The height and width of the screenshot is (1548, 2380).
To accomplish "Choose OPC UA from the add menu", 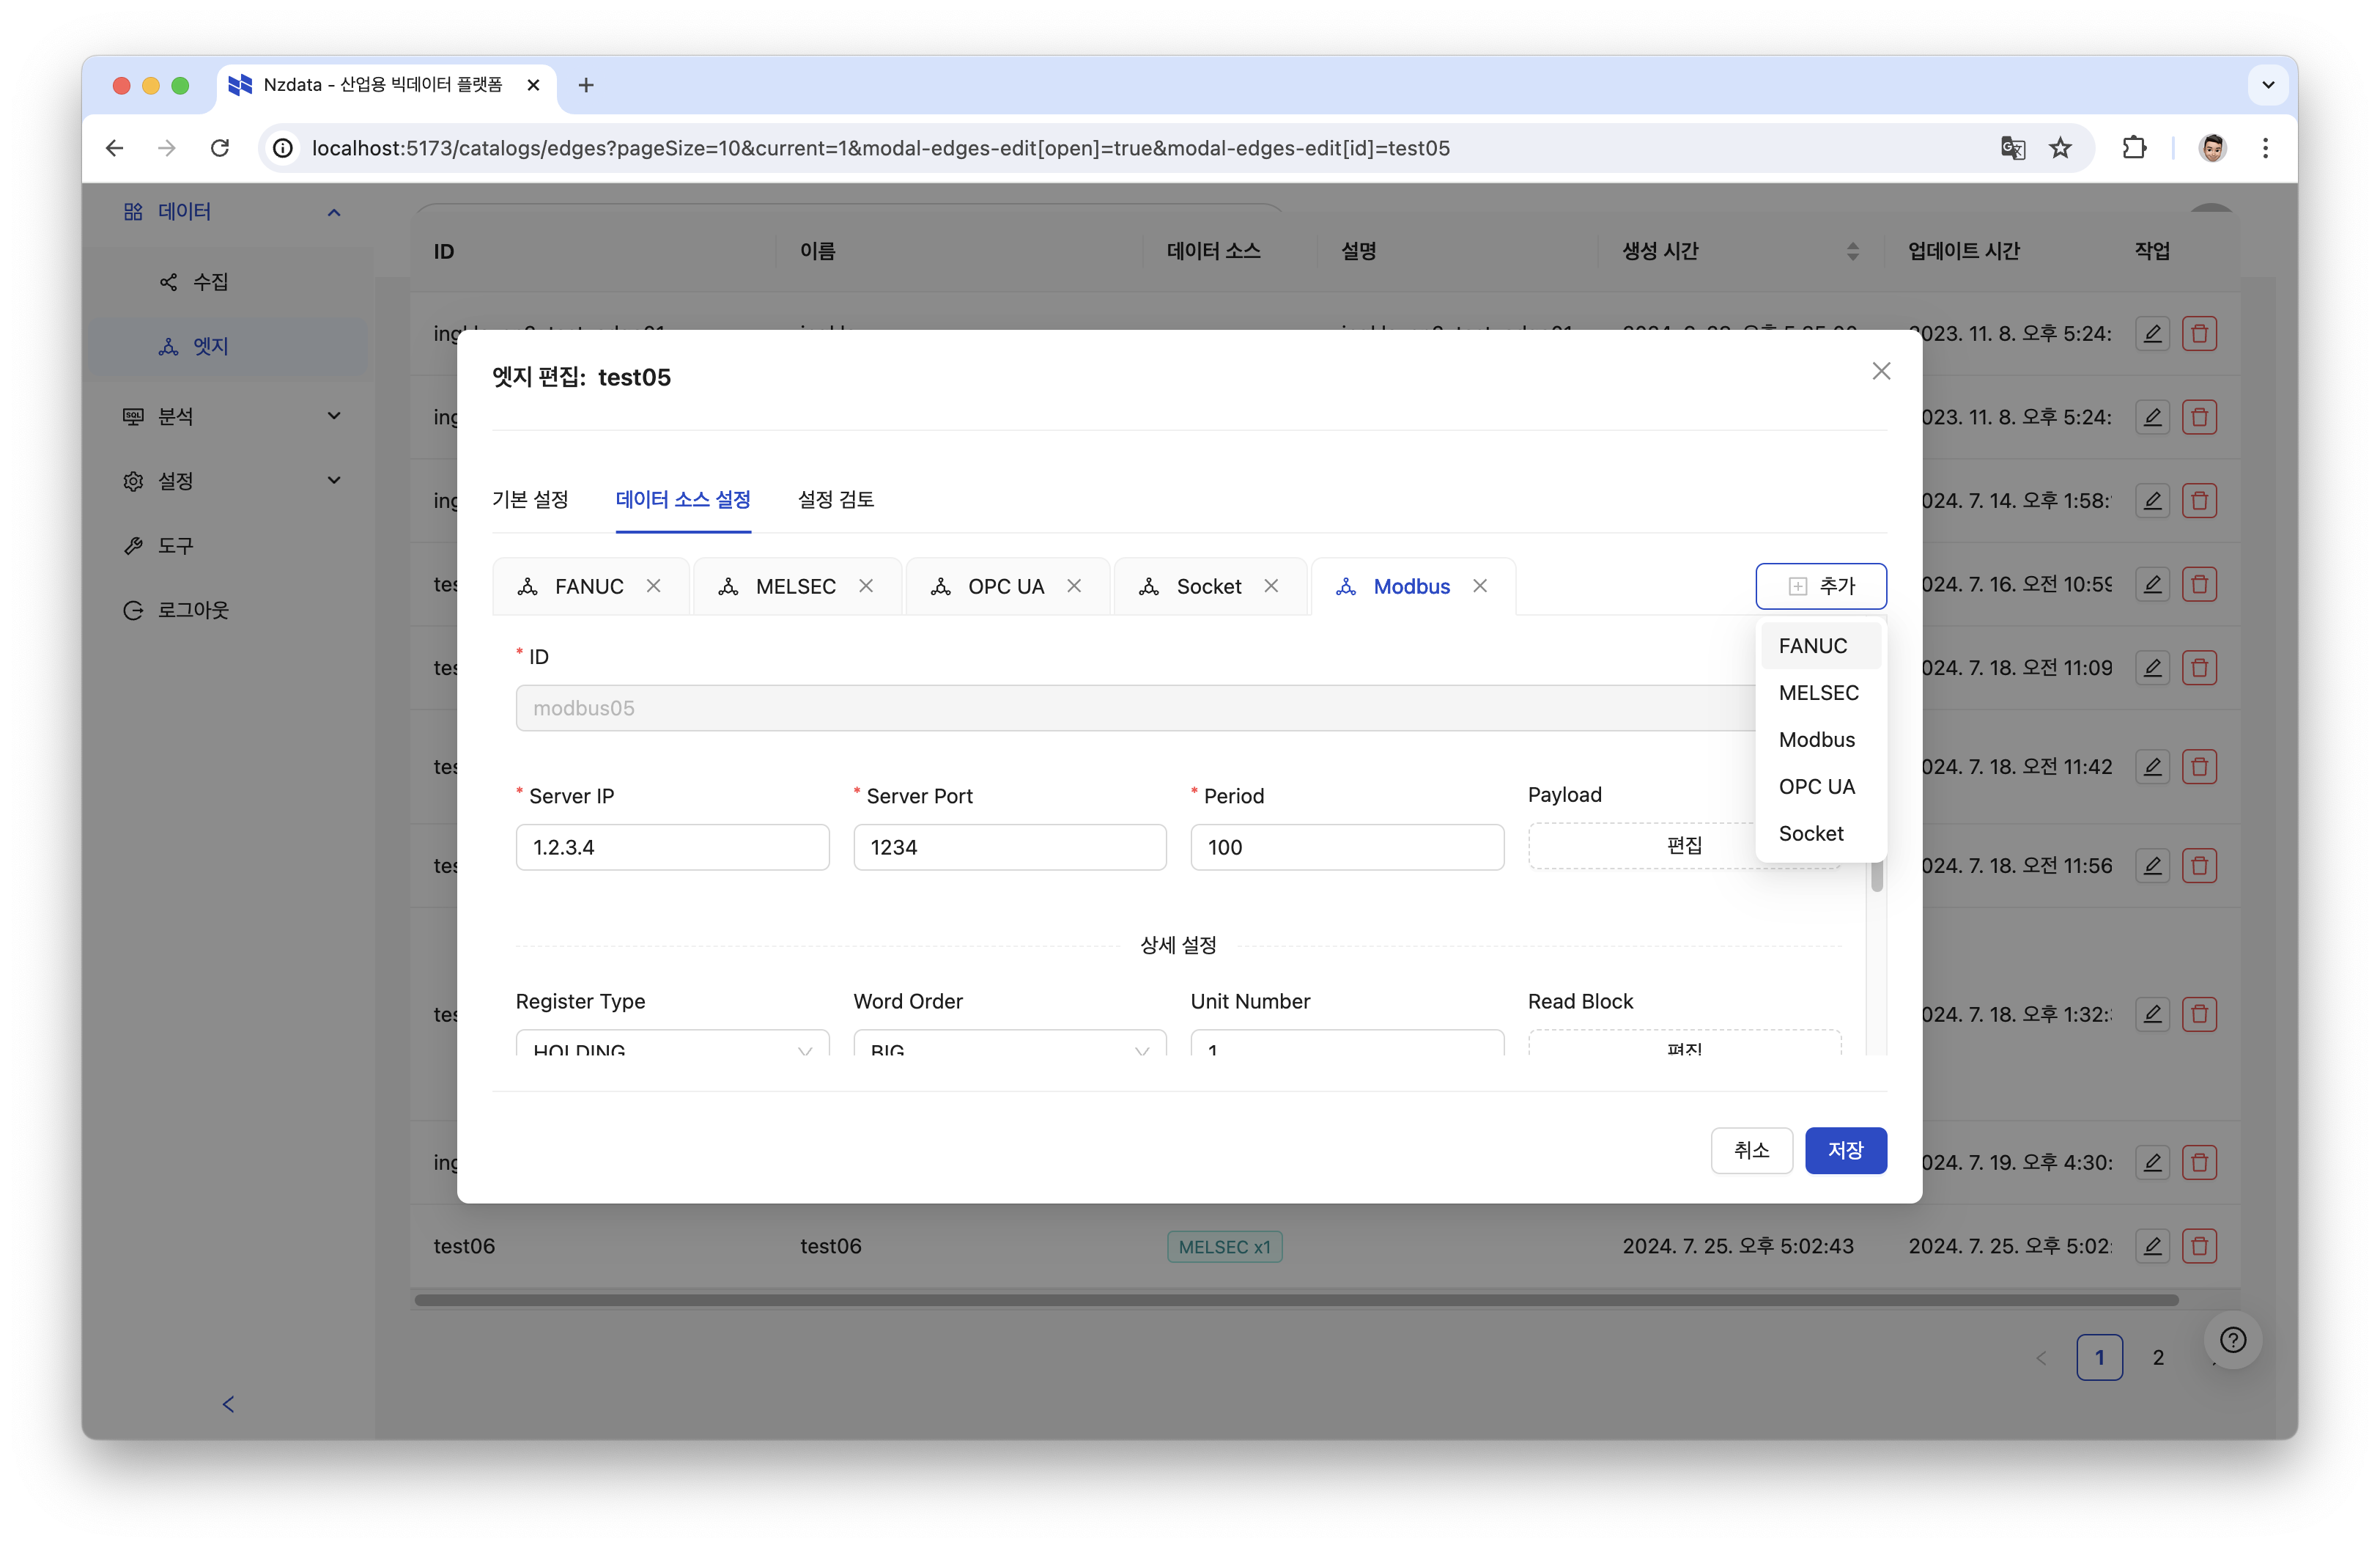I will (x=1820, y=787).
